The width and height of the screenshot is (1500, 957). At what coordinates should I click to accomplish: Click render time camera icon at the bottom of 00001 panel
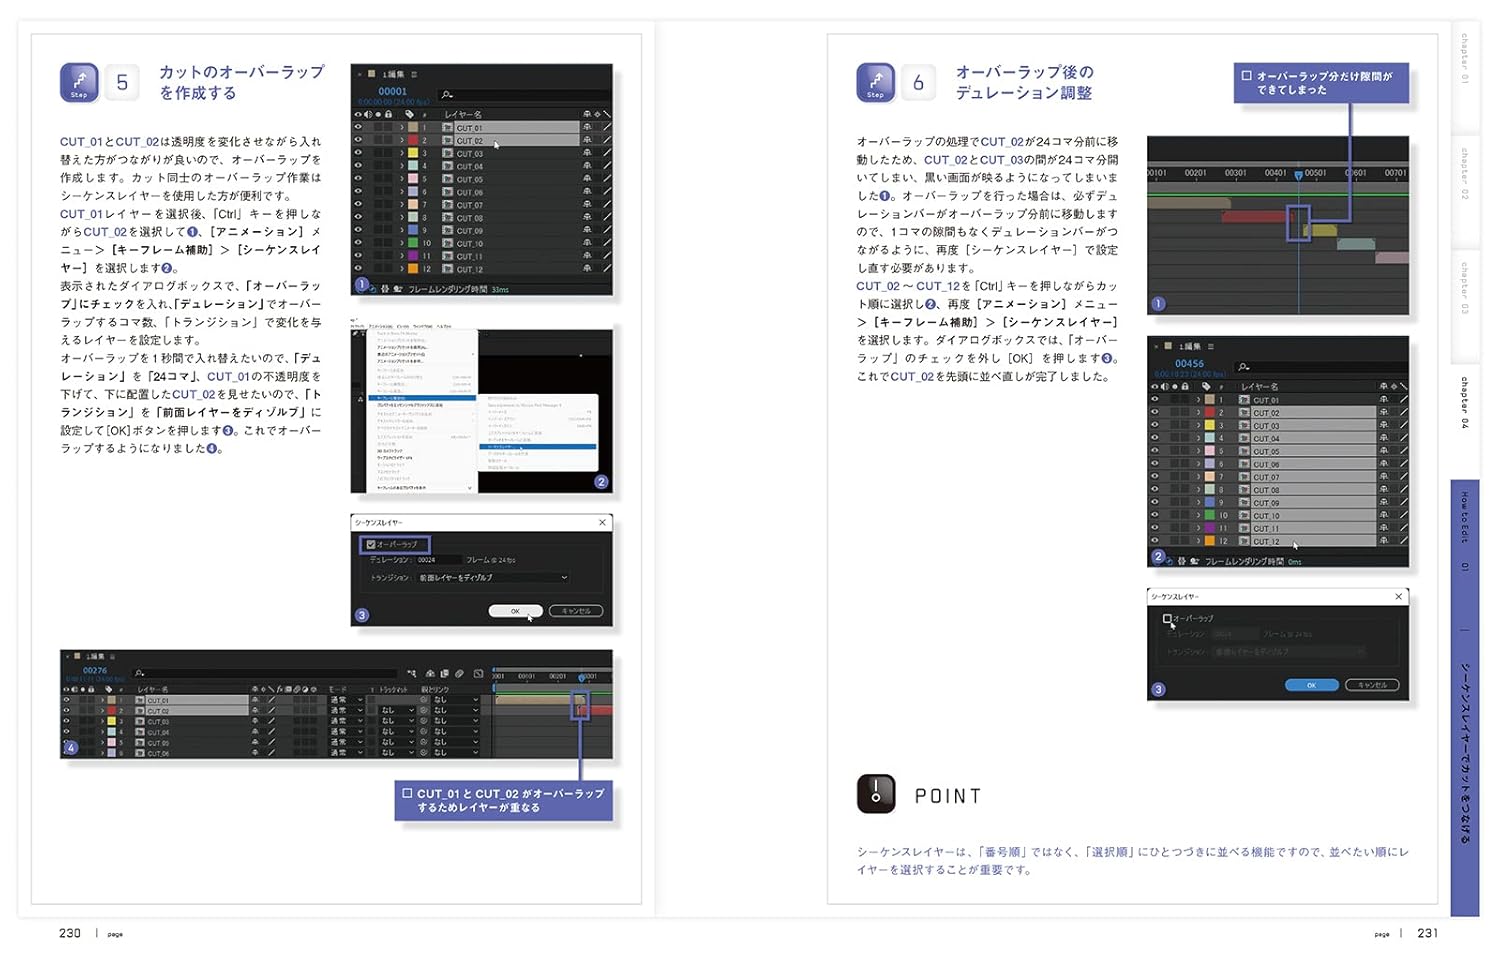pyautogui.click(x=398, y=289)
